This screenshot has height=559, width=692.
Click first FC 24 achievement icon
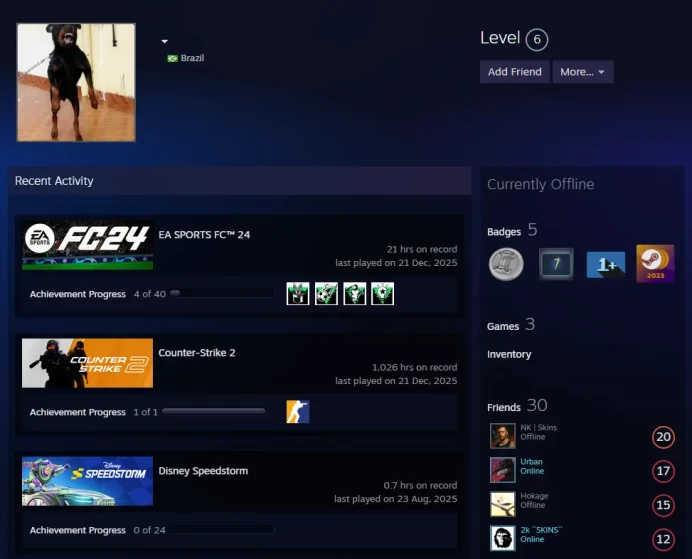tap(298, 294)
